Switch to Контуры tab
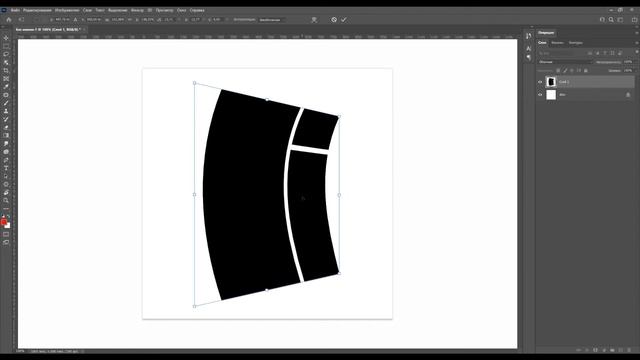 (x=576, y=43)
